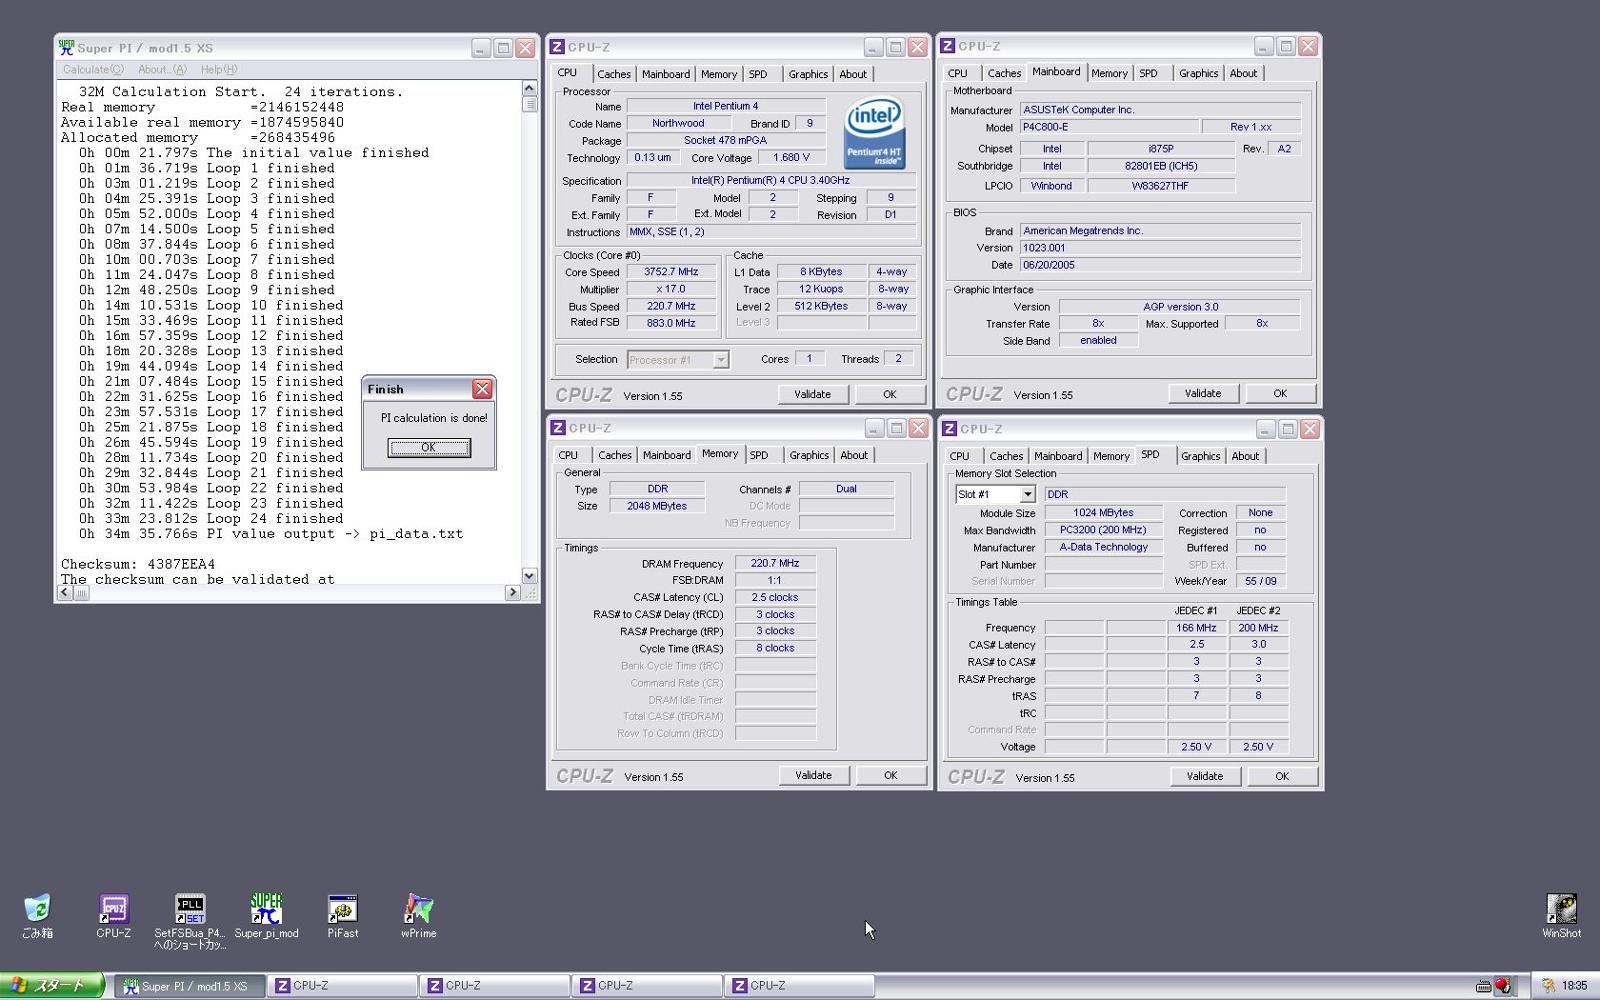Click OK in the CPU tab window
Image resolution: width=1600 pixels, height=1000 pixels.
[x=889, y=394]
